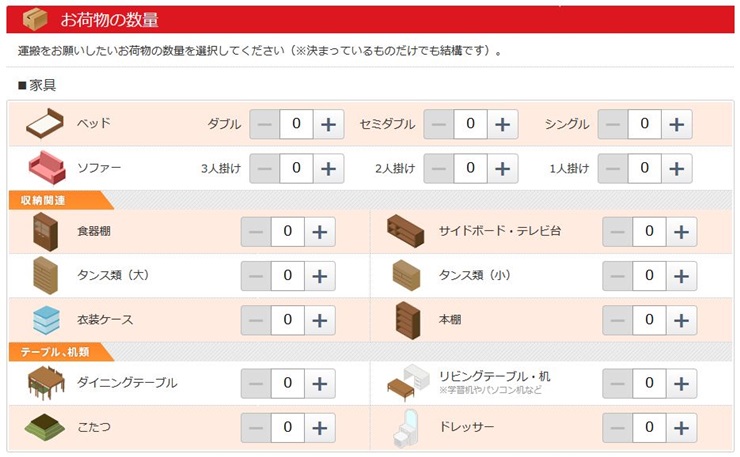The width and height of the screenshot is (740, 457).
Task: Add one タンス類（大）with plus button
Action: (x=320, y=276)
